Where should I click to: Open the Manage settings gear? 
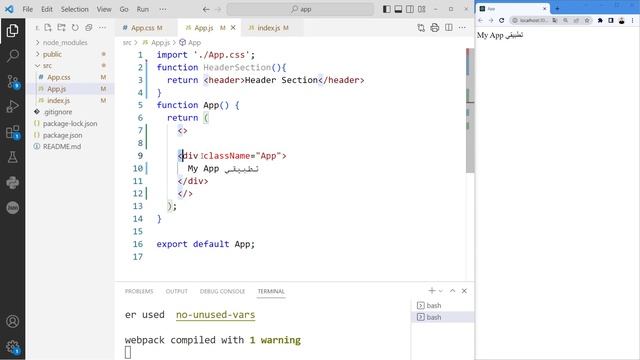click(x=12, y=347)
